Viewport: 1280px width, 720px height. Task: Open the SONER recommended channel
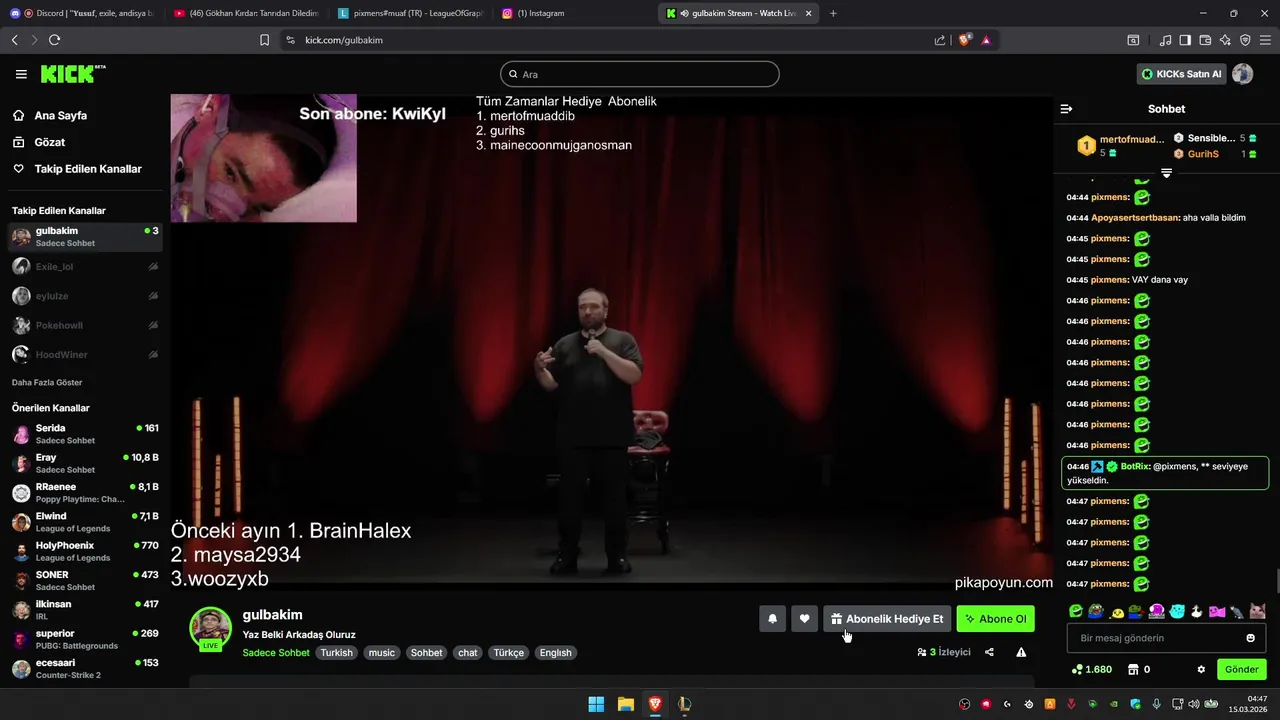point(85,580)
